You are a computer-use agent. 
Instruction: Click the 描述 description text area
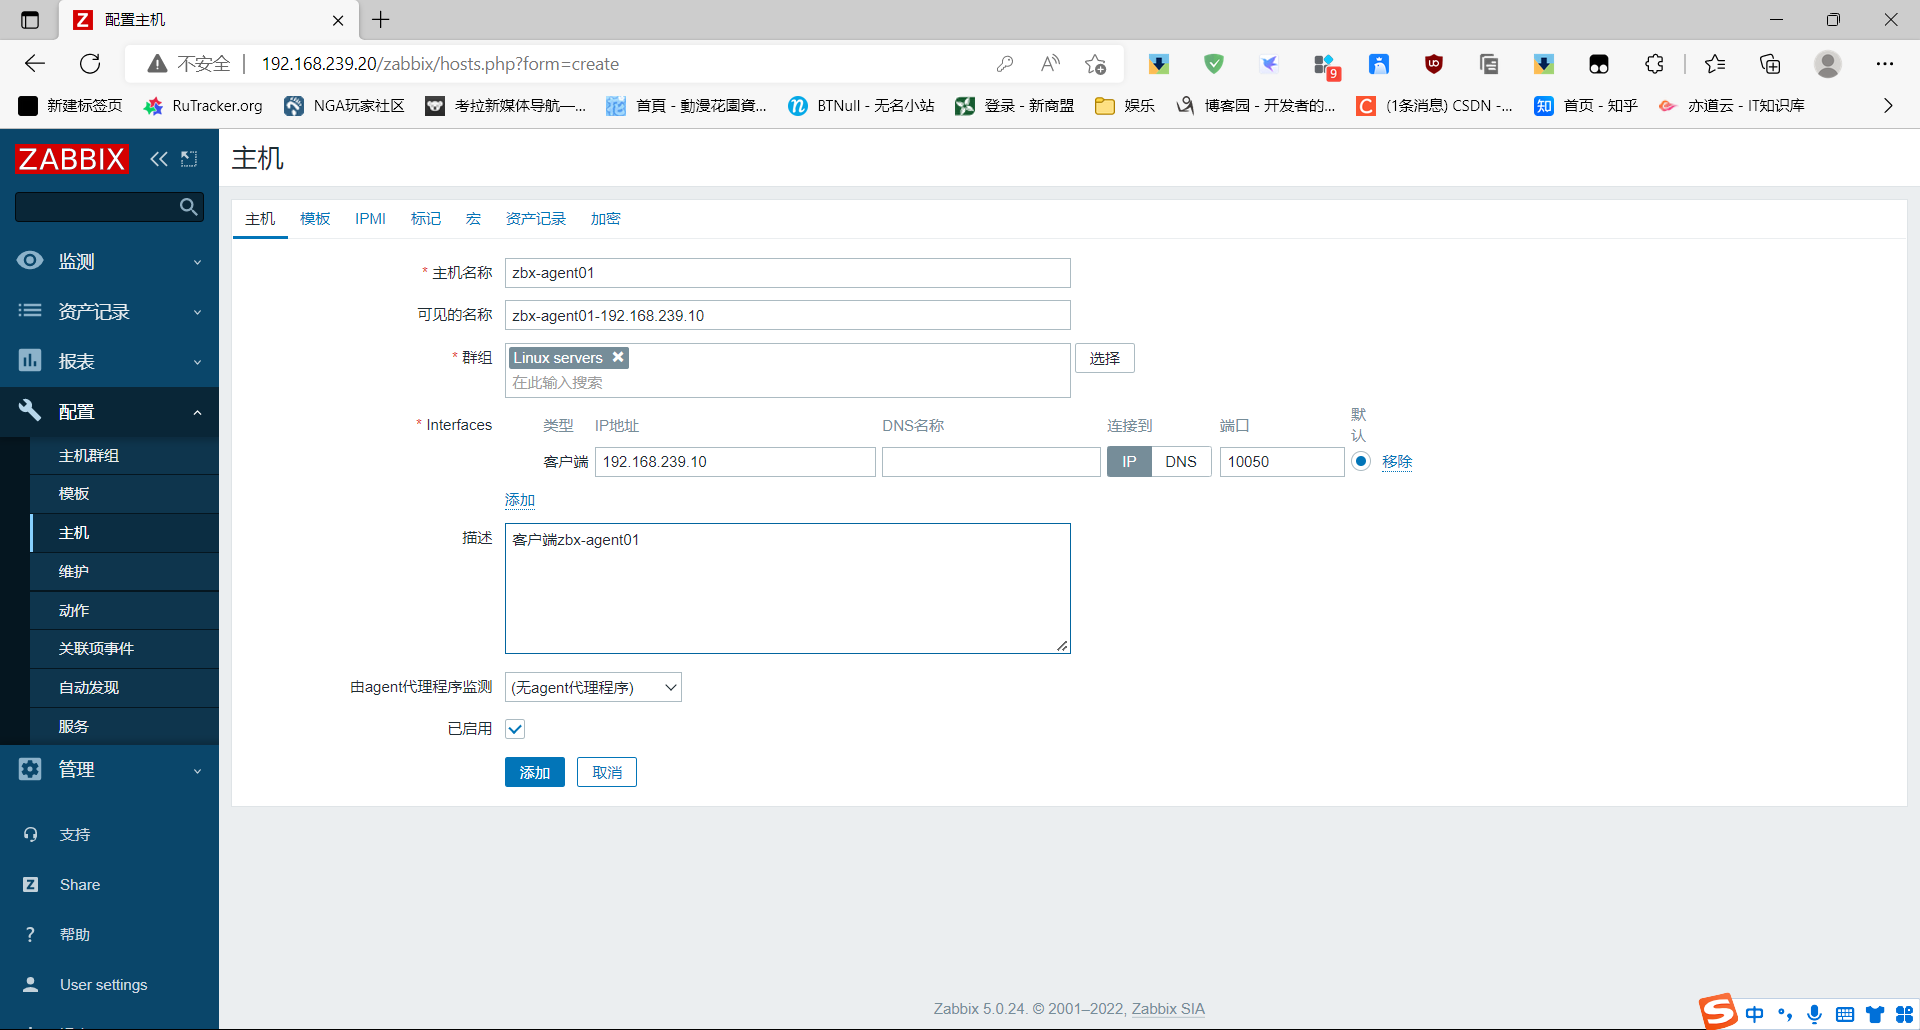click(788, 588)
